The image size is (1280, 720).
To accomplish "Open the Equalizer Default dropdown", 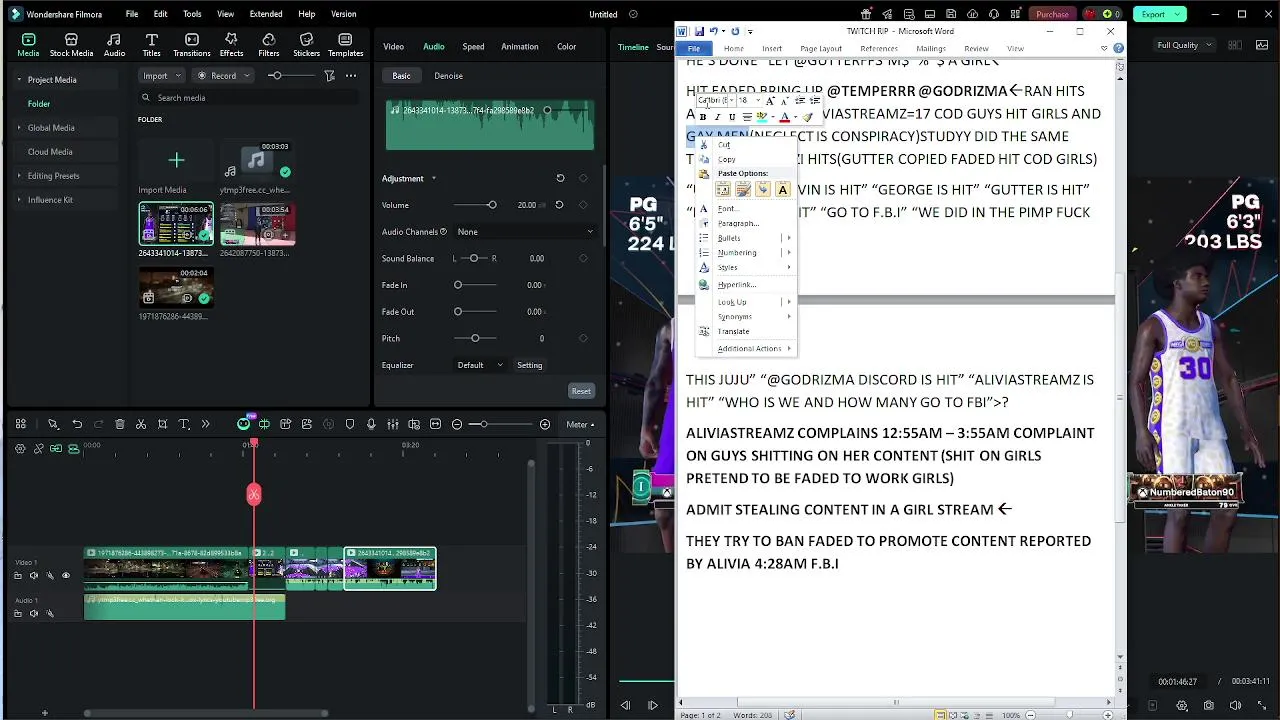I will (480, 365).
